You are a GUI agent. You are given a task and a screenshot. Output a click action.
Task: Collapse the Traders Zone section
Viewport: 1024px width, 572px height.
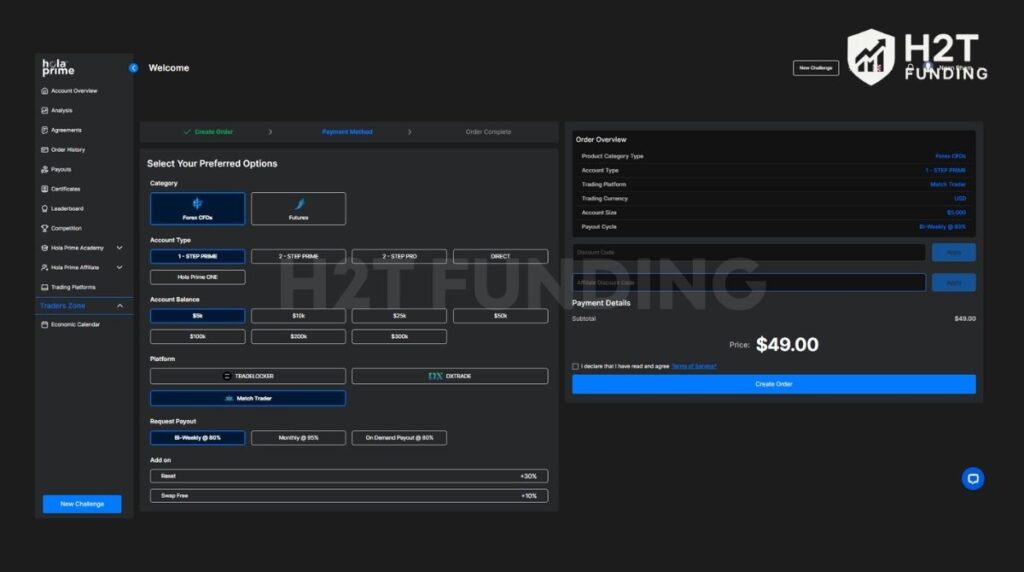120,306
